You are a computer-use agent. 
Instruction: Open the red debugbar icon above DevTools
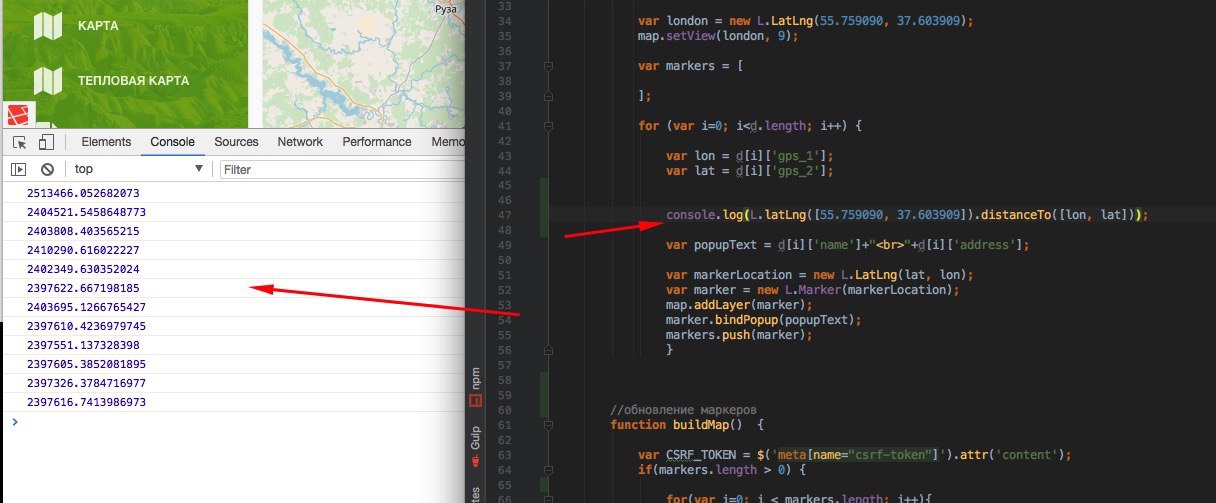17,114
